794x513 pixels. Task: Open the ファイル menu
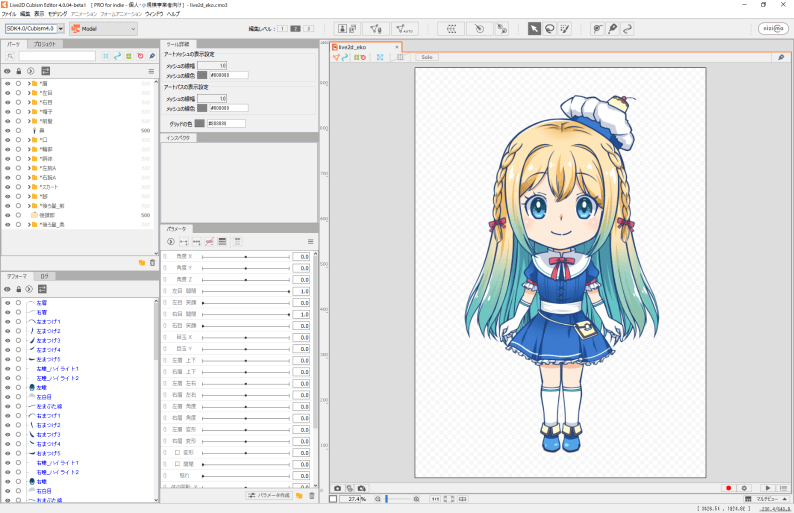tap(9, 14)
